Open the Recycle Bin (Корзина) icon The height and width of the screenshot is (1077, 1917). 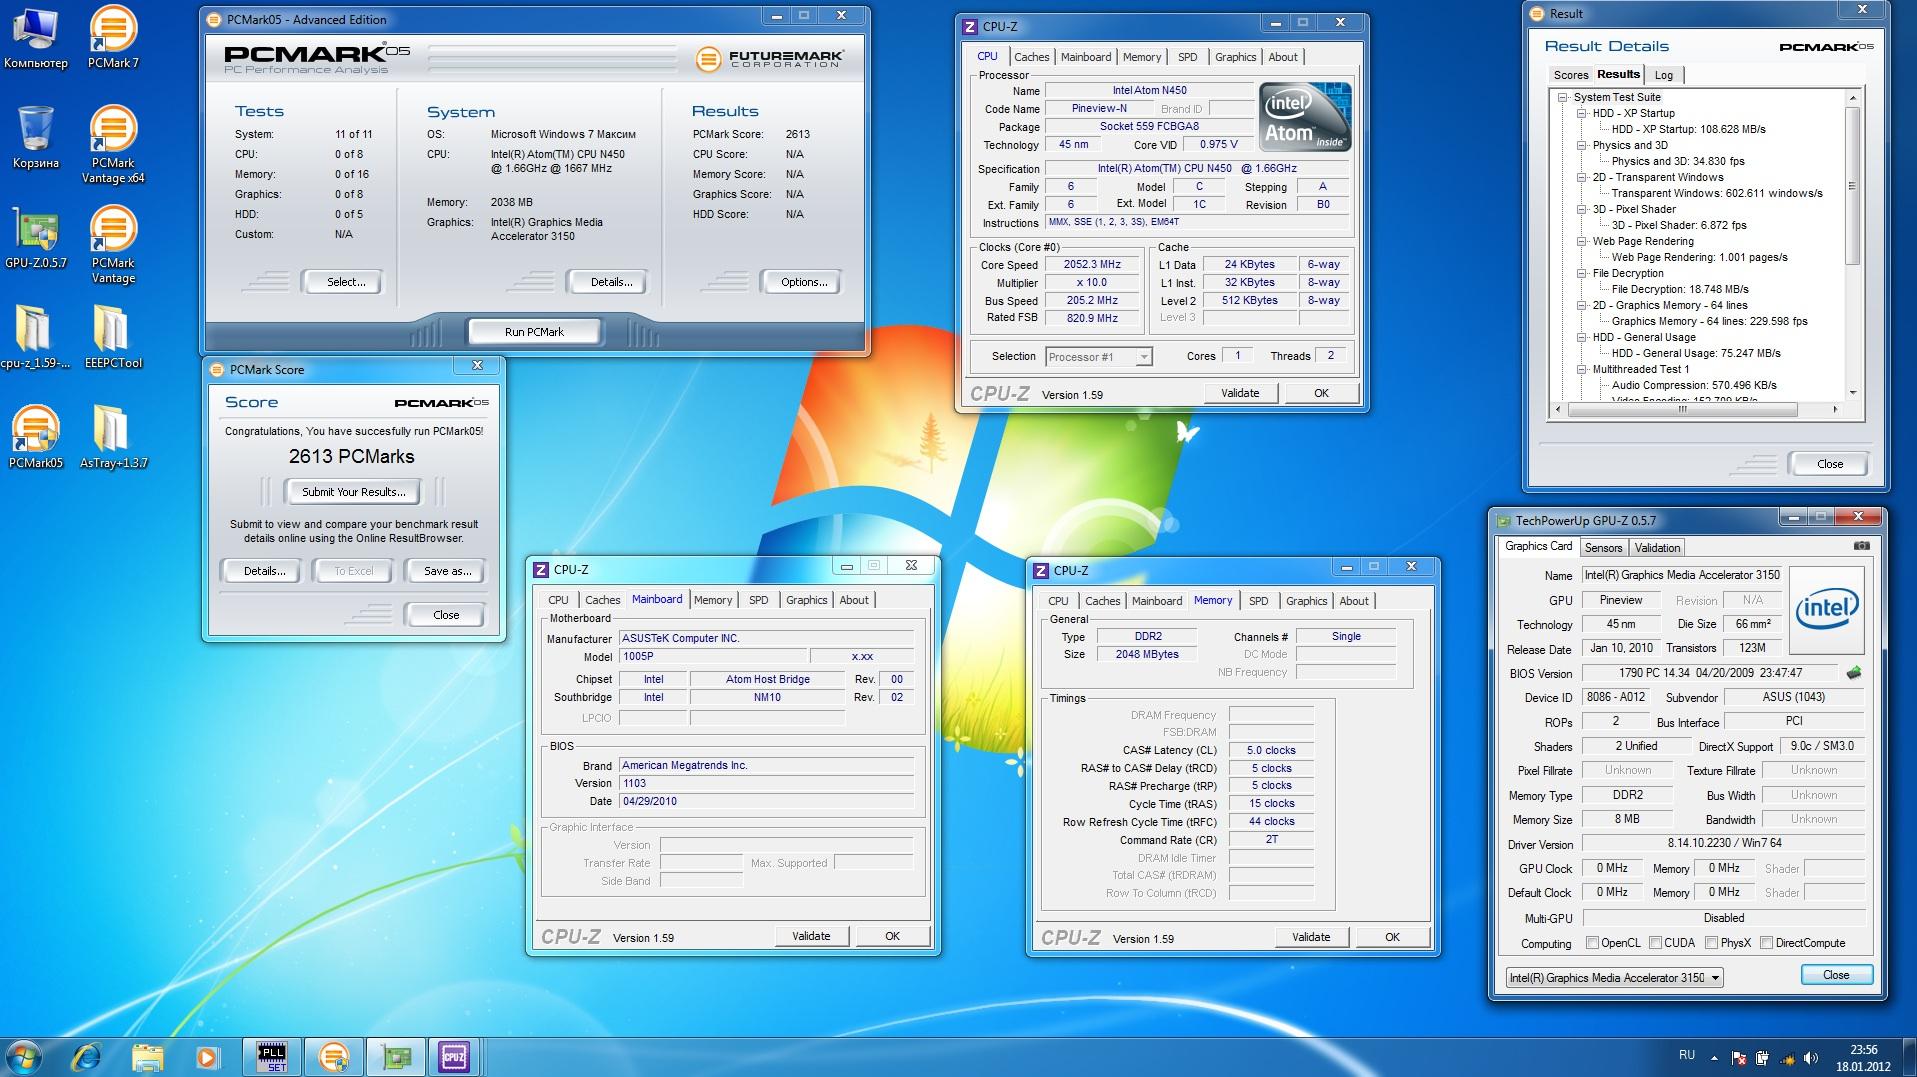(36, 138)
